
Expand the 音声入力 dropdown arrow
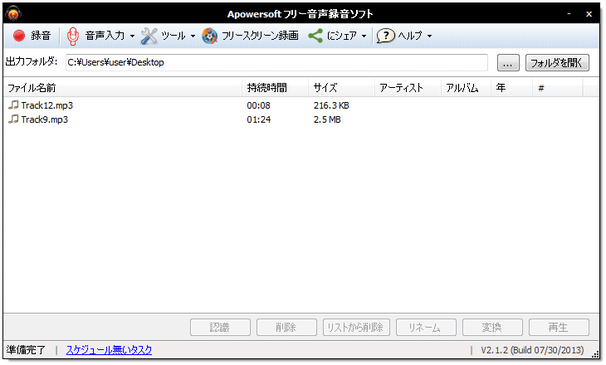tap(132, 36)
